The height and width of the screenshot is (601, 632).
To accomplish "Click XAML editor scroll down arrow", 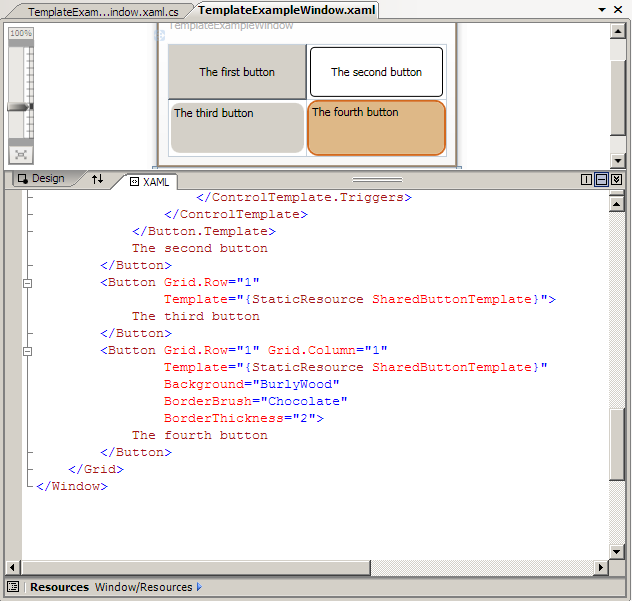I will 617,551.
